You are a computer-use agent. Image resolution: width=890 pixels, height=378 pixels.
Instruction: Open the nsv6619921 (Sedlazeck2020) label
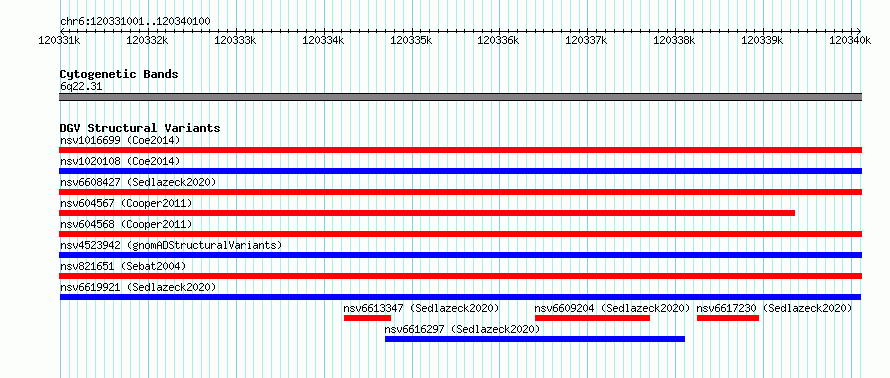click(138, 287)
